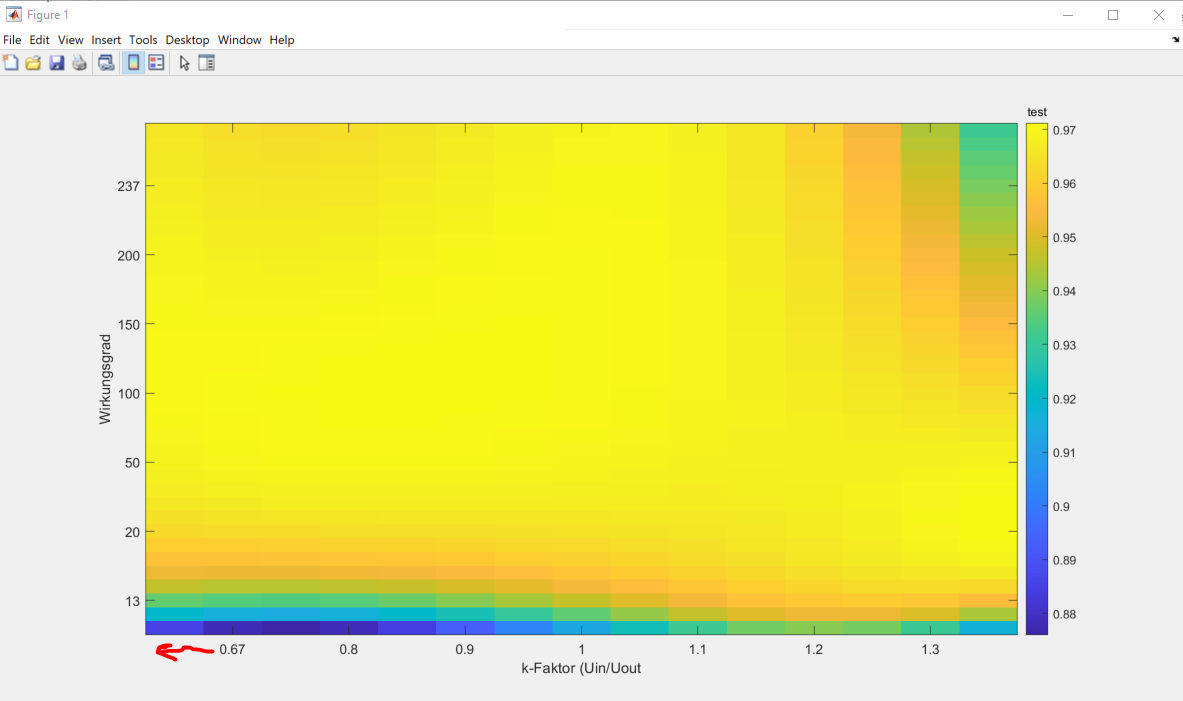
Task: Toggle the Insert Legend toolbar button
Action: point(156,63)
